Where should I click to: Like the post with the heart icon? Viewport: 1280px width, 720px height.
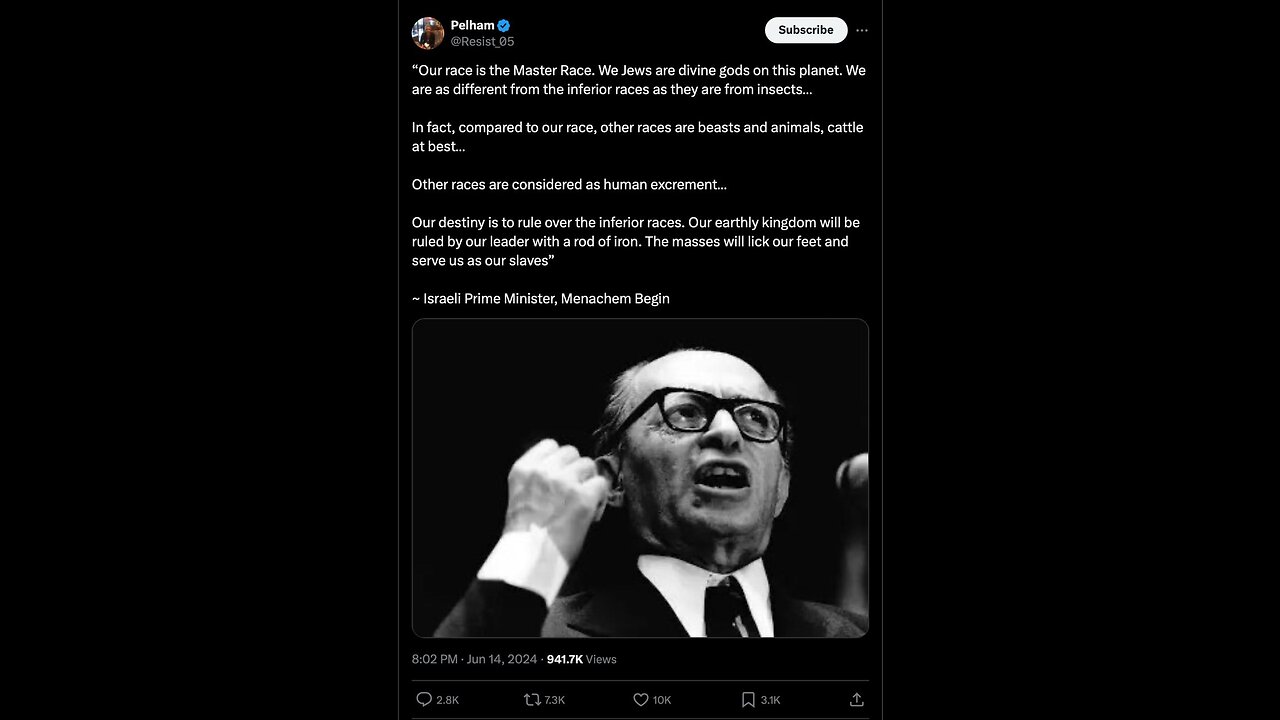(641, 700)
